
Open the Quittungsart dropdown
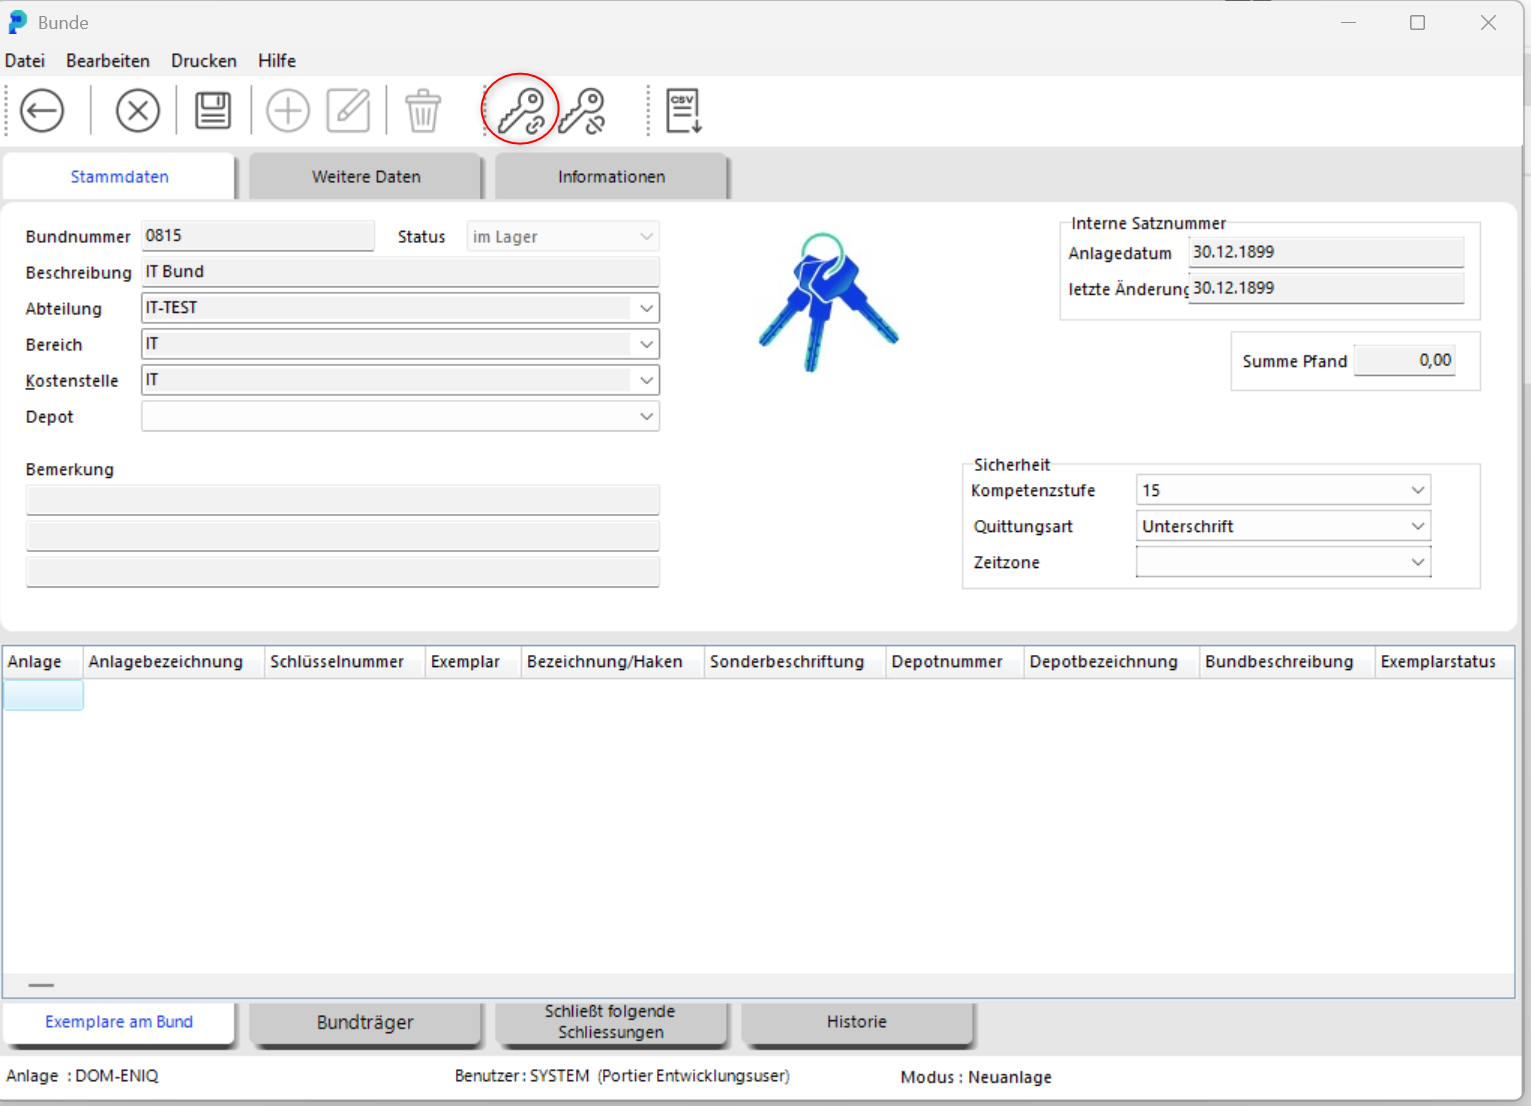(x=1417, y=526)
